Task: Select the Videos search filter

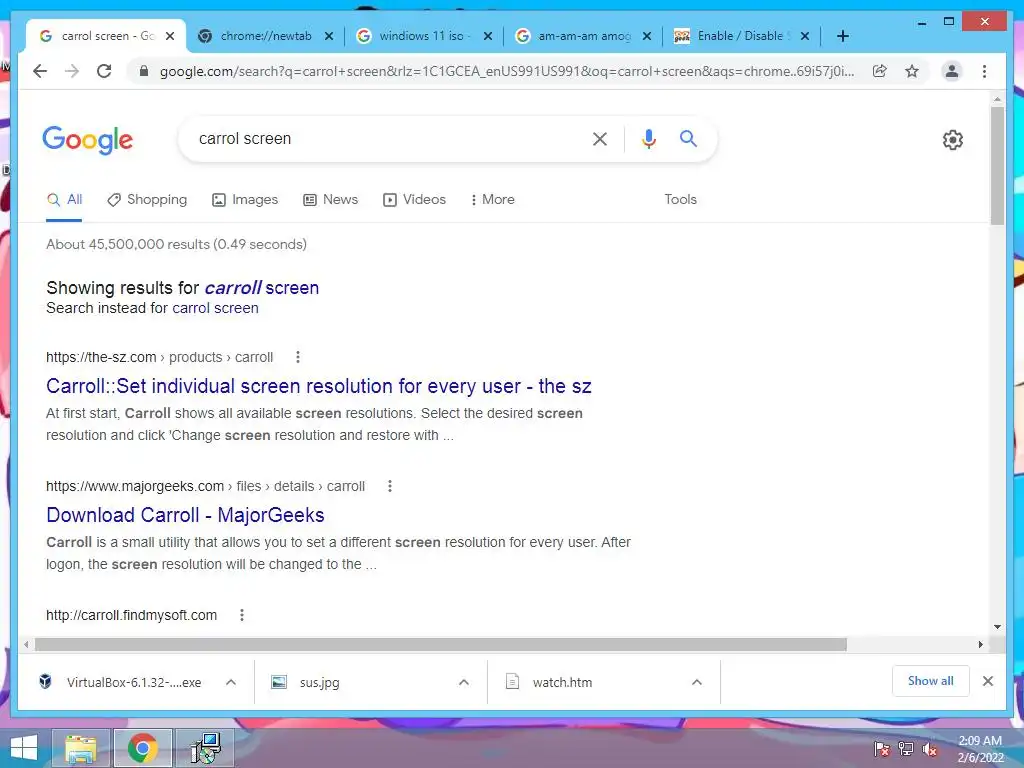Action: [415, 200]
